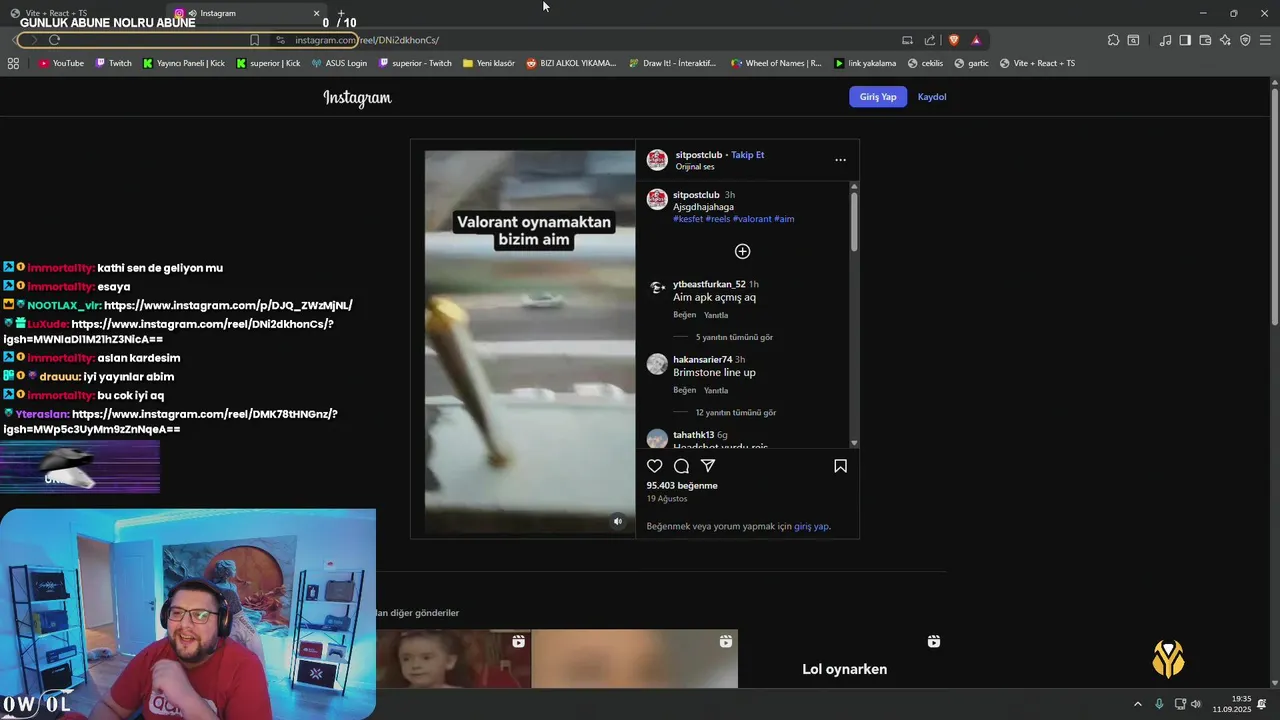The width and height of the screenshot is (1280, 720).
Task: Click the 95.403 beğenme likes count
Action: coord(682,486)
